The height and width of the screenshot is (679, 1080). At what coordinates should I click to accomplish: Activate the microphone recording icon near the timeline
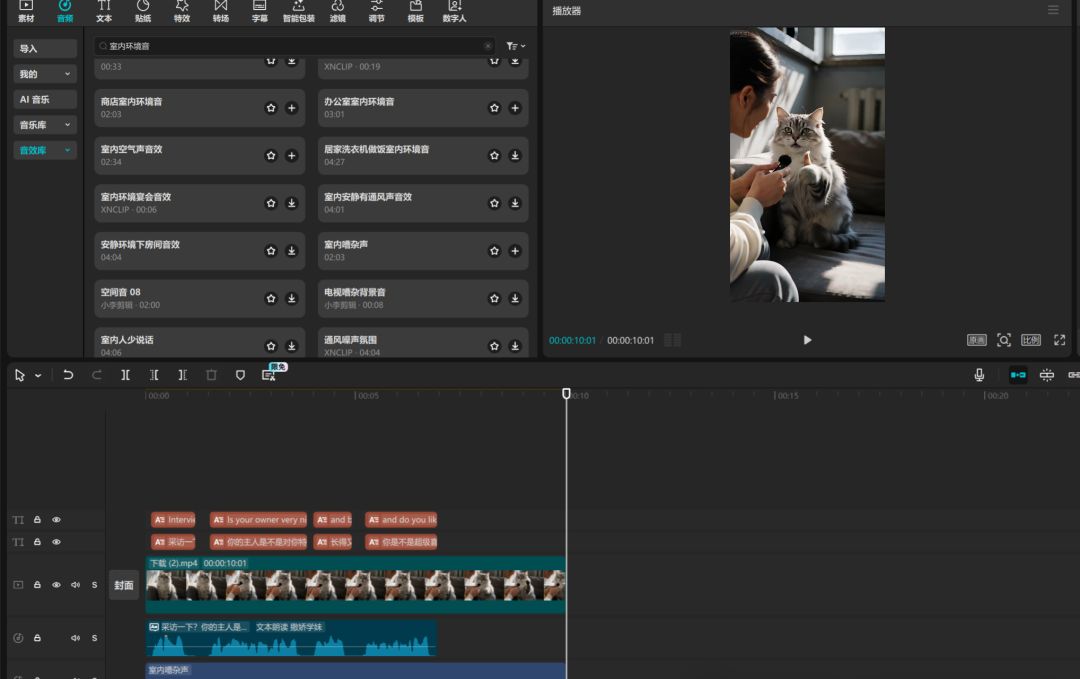coord(980,374)
